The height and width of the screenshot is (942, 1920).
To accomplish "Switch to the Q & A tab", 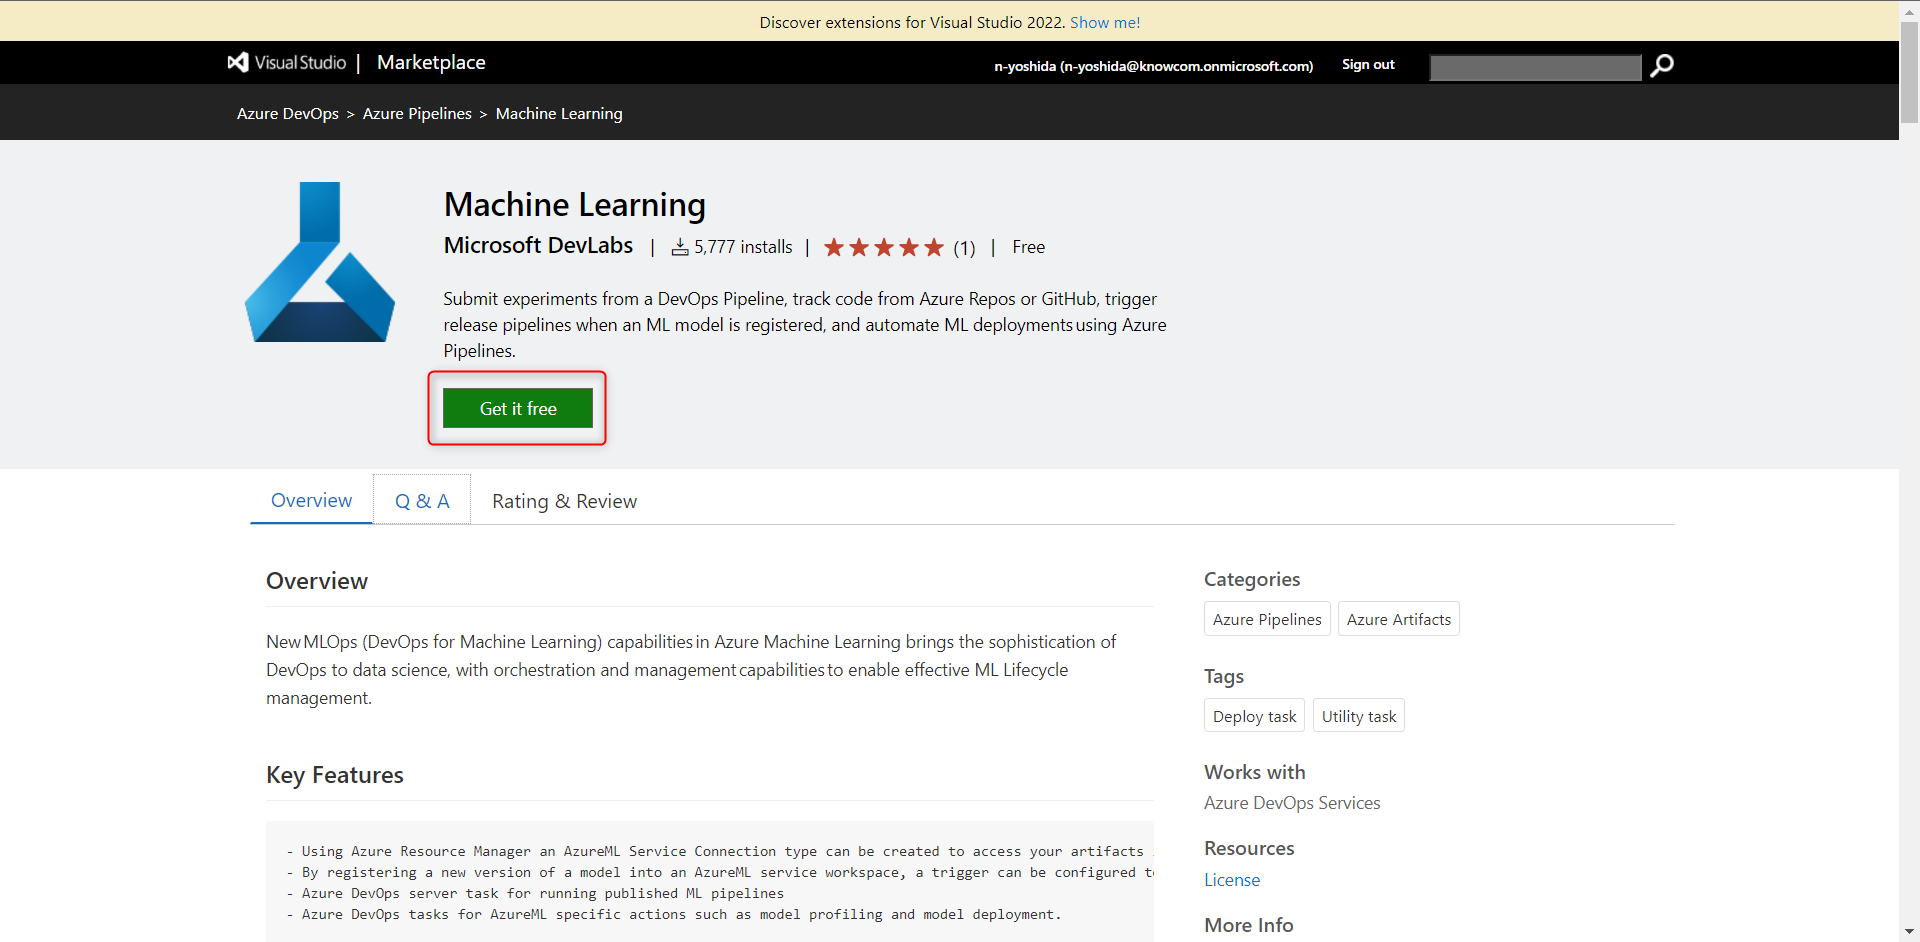I will [x=422, y=500].
